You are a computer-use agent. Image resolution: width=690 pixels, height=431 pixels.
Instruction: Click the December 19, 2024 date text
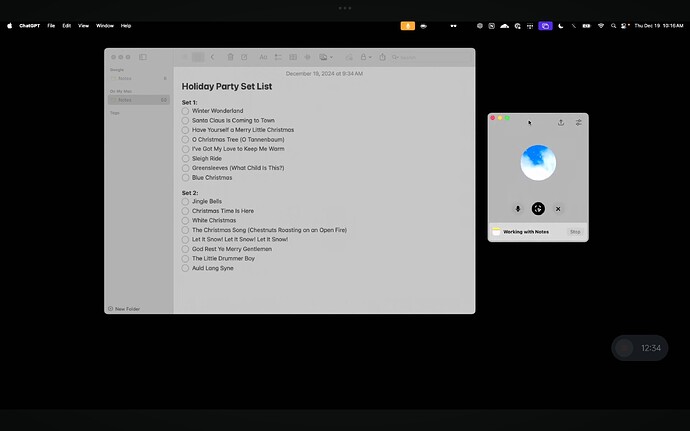point(324,74)
